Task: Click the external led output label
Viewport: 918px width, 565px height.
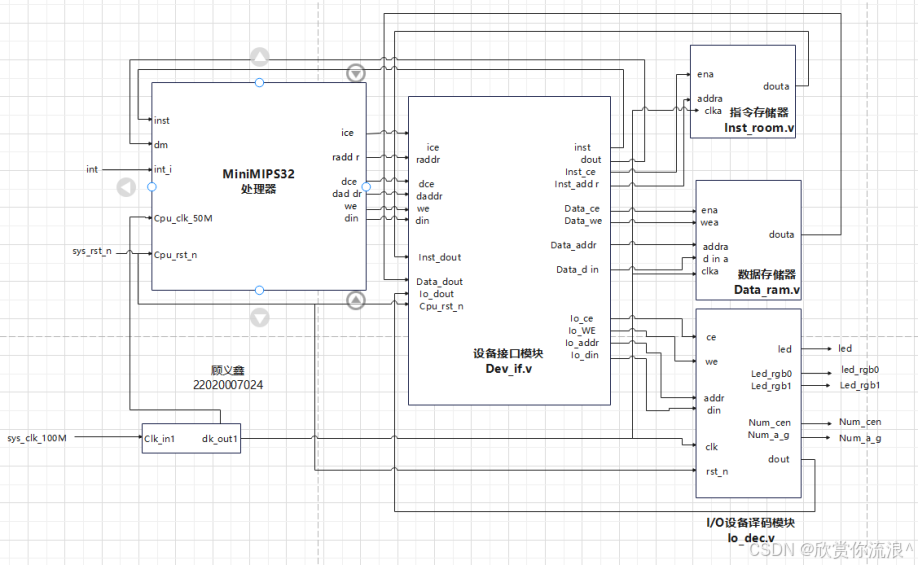Action: [845, 349]
